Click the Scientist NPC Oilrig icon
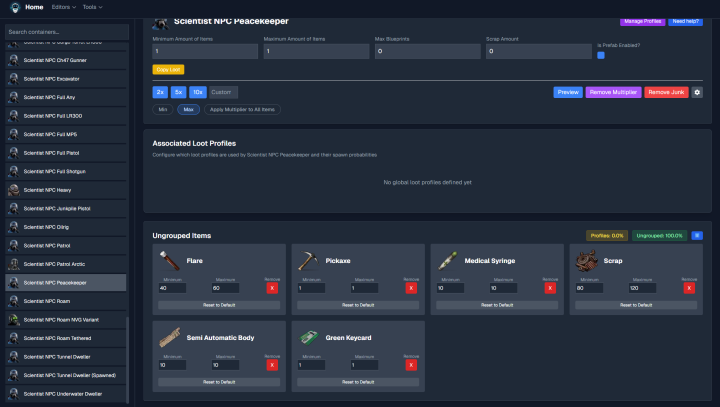The height and width of the screenshot is (407, 720). tap(14, 227)
